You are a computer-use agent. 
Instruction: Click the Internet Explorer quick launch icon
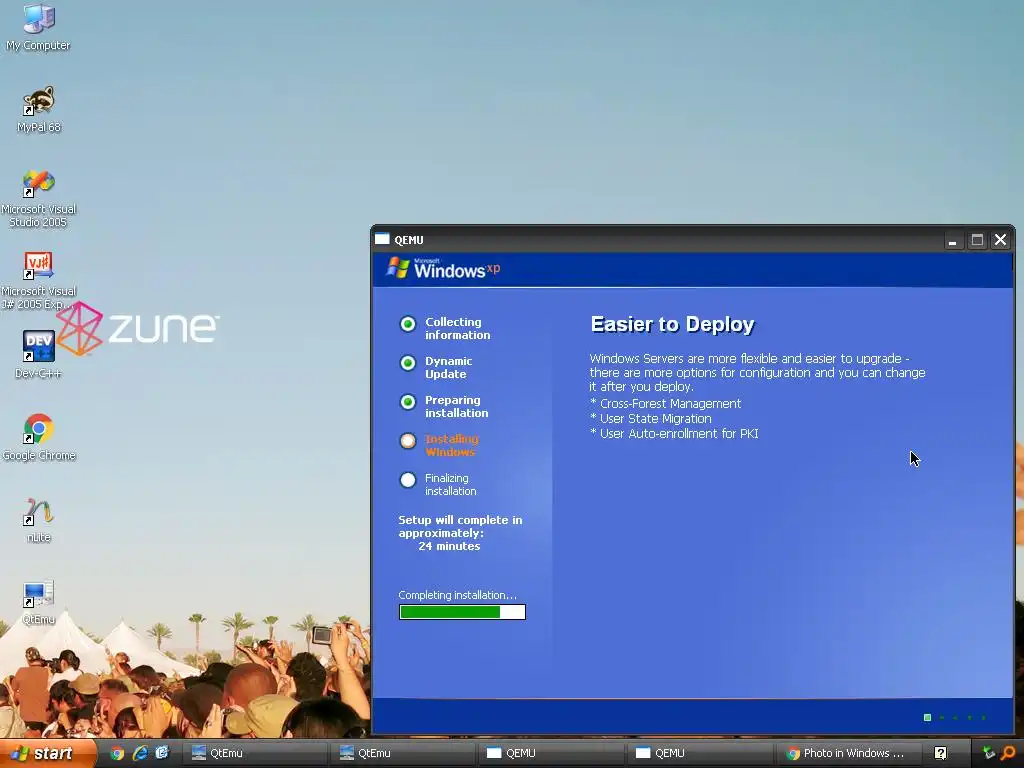[140, 753]
